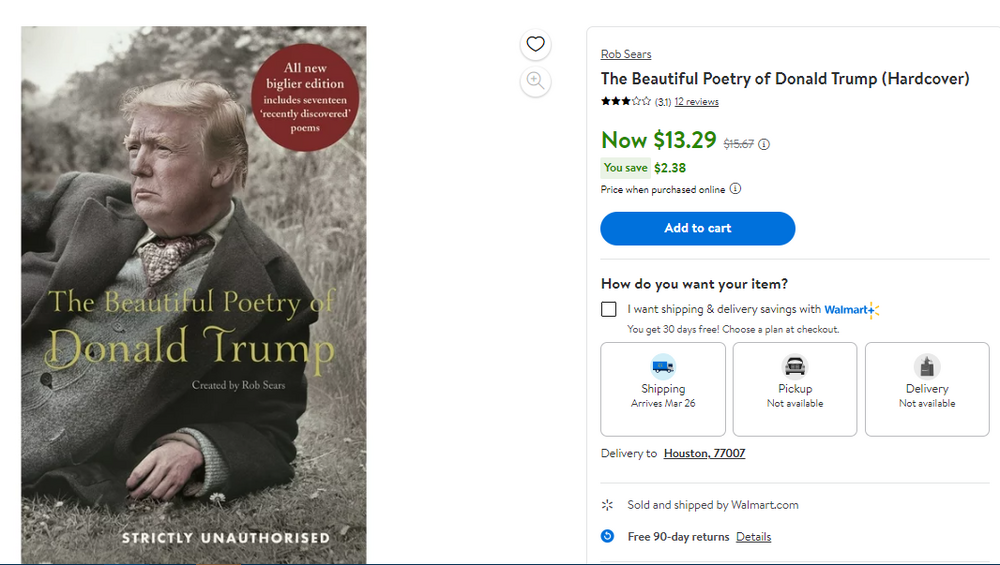This screenshot has width=1000, height=565.
Task: Click info icon beside strikethrough price
Action: [x=764, y=144]
